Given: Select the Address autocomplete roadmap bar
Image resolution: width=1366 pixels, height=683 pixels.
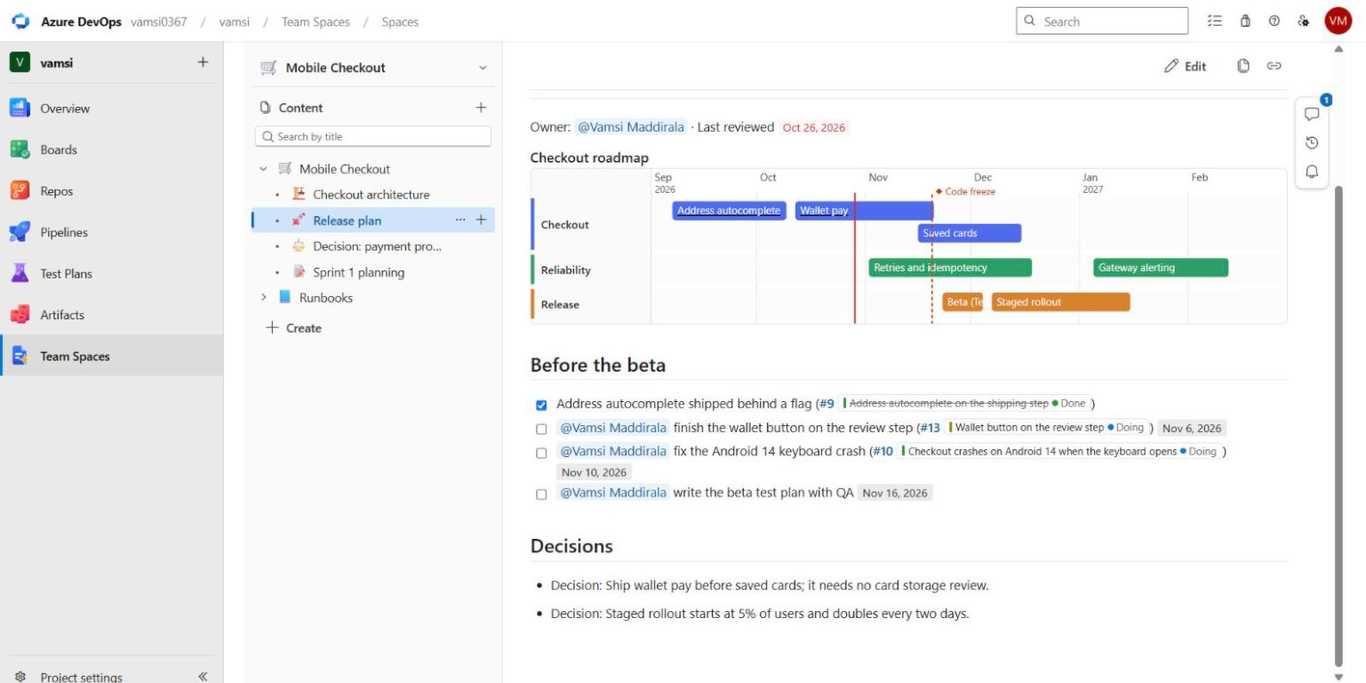Looking at the screenshot, I should click(729, 211).
